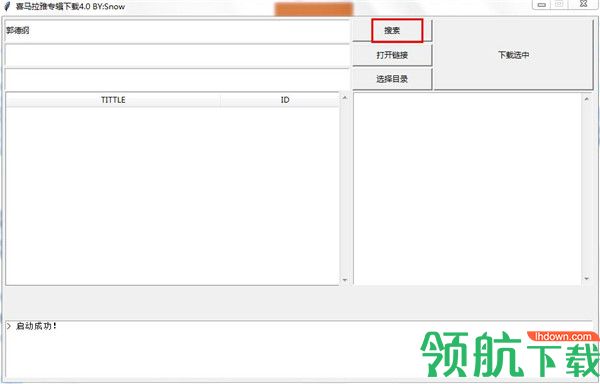Click the 打开链接 open link button
Image resolution: width=600 pixels, height=384 pixels.
392,55
